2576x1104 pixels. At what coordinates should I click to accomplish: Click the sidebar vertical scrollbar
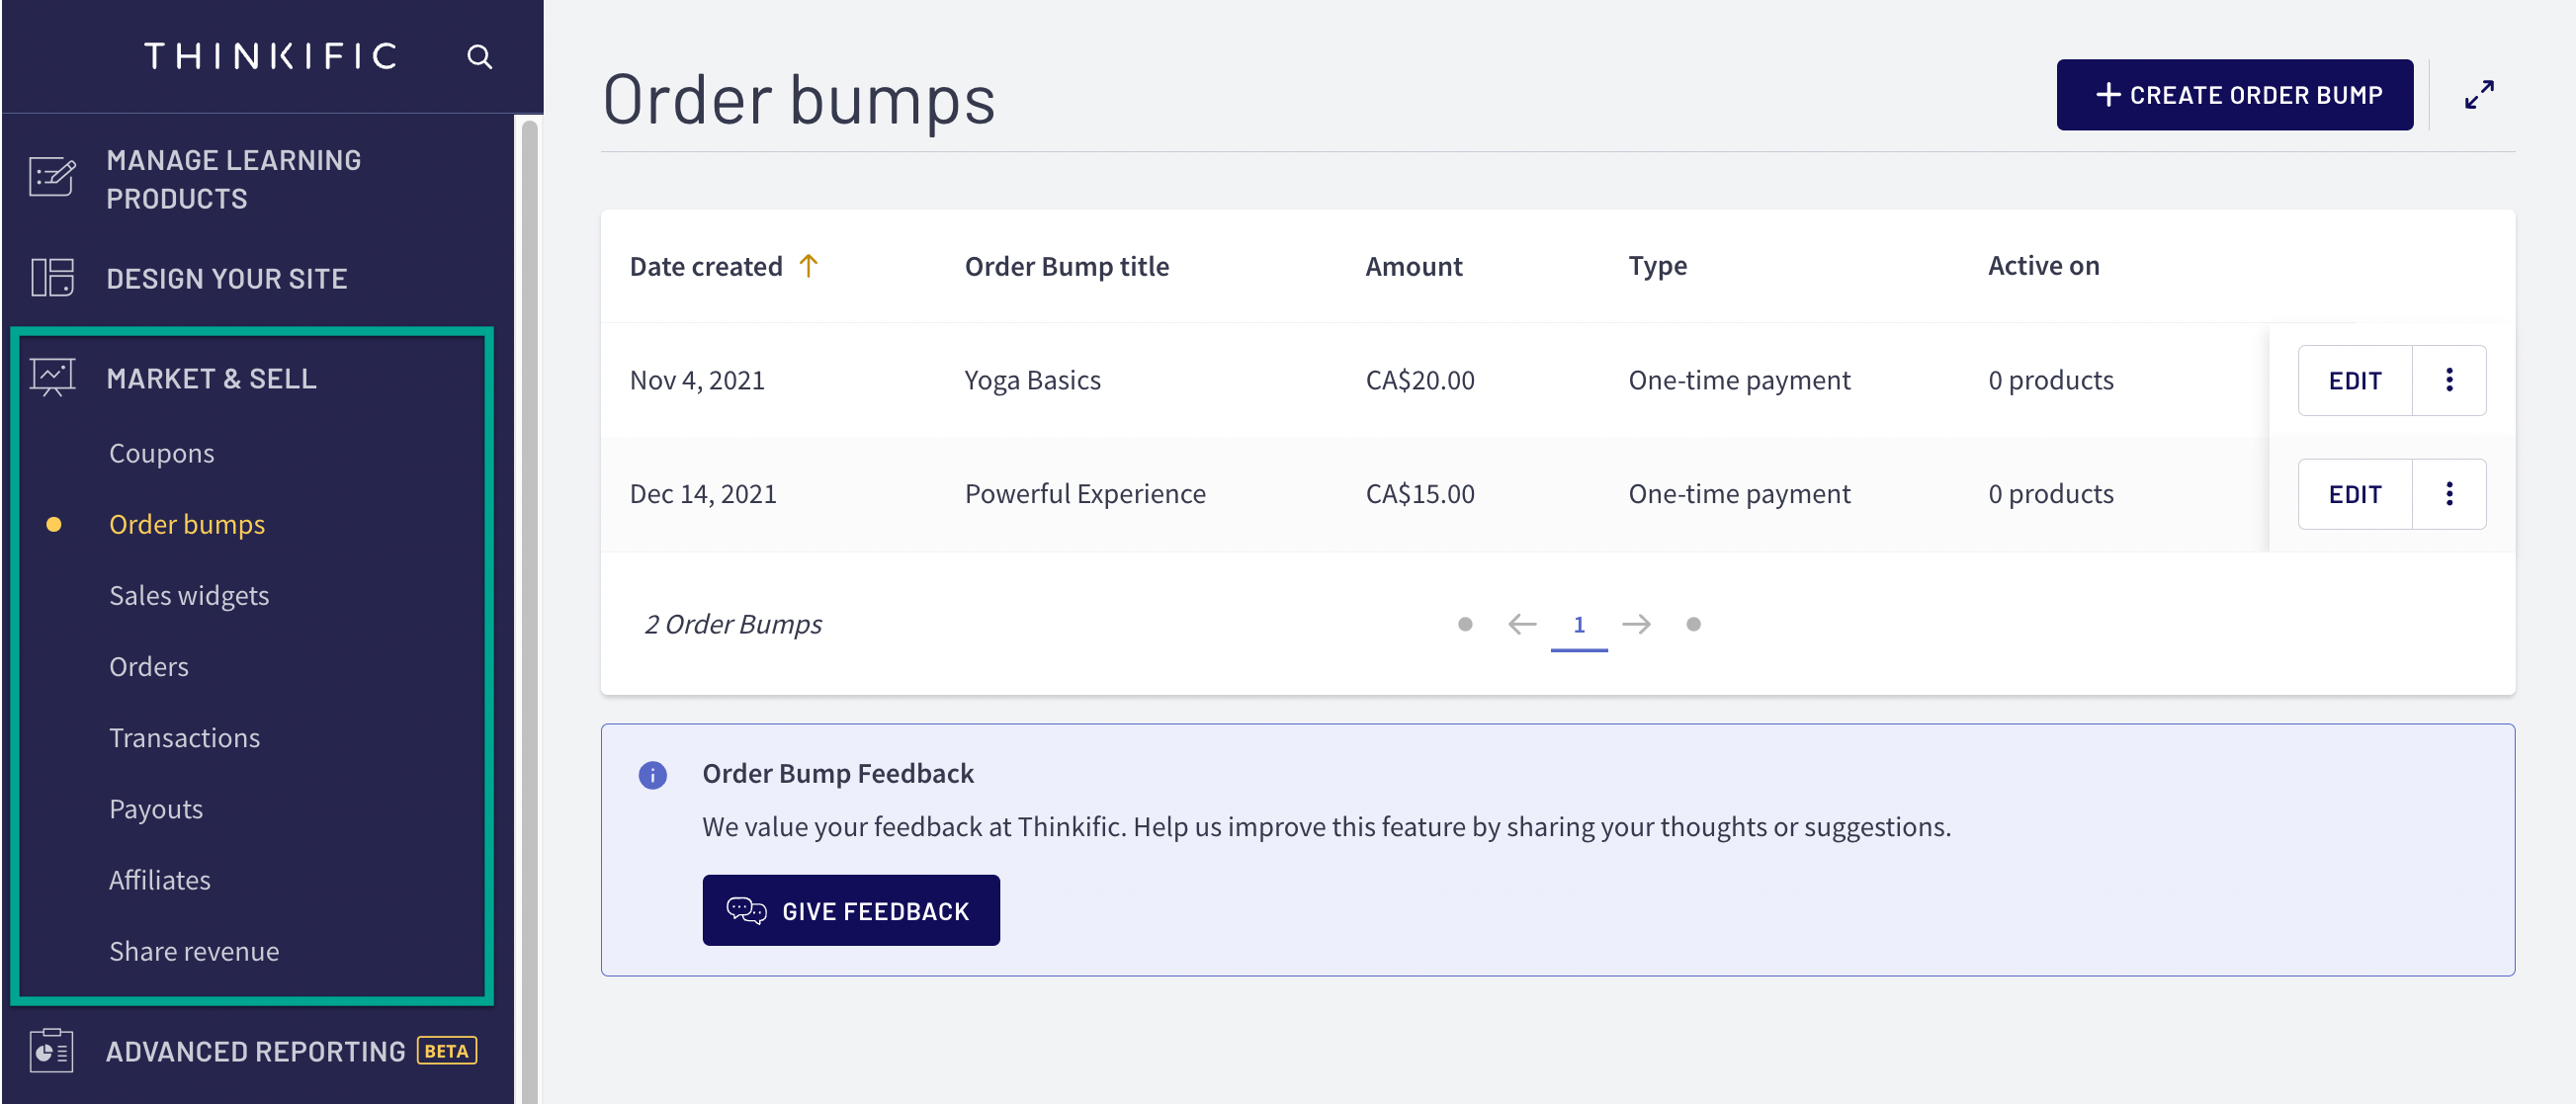point(529,610)
